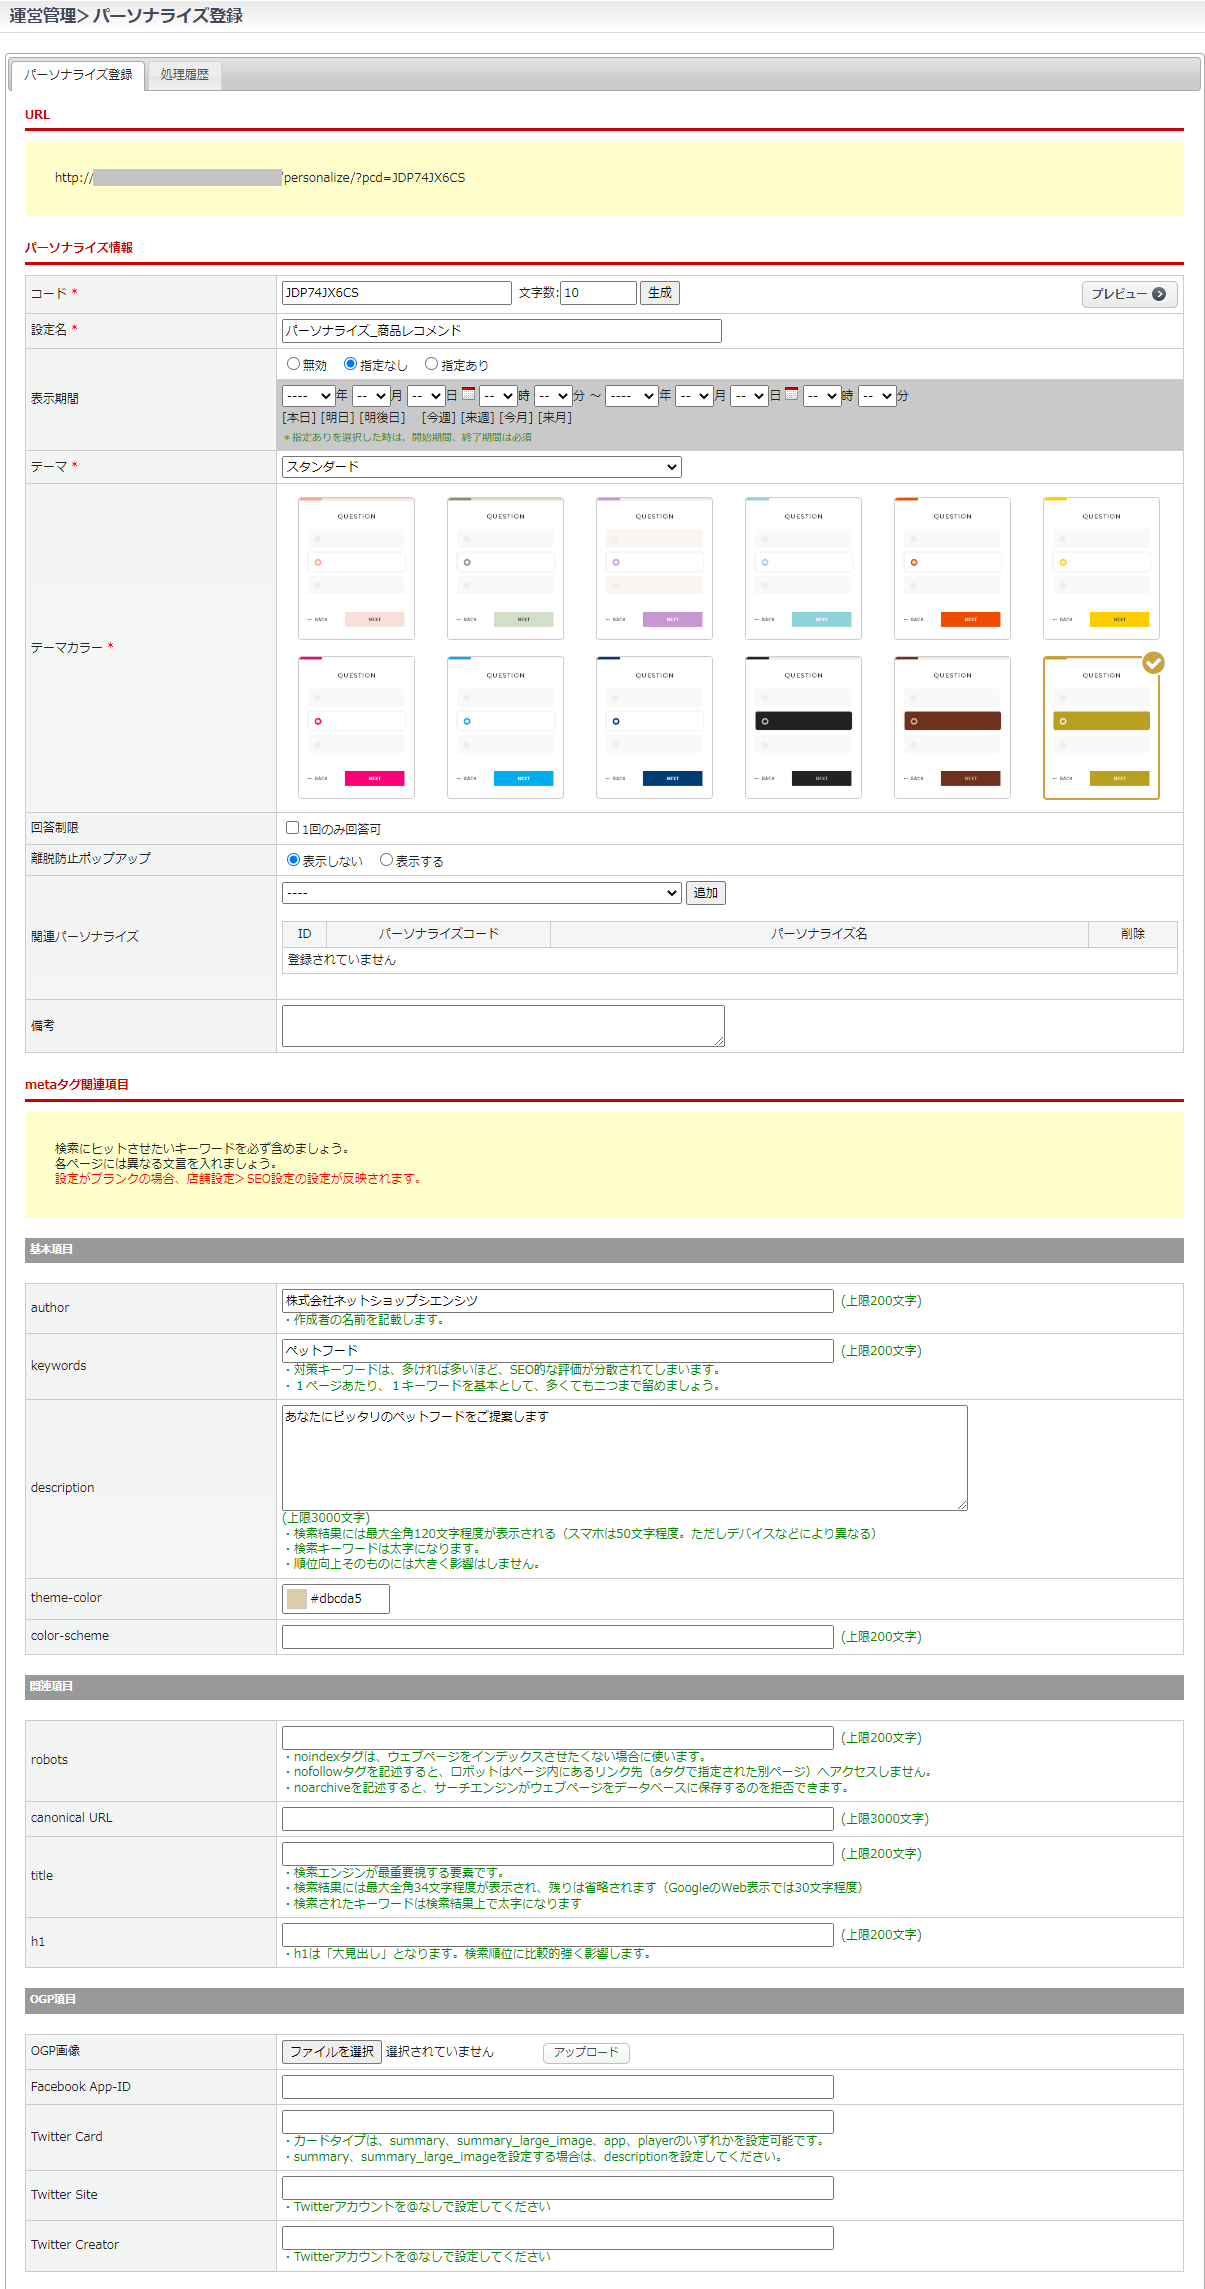The image size is (1205, 2289).
Task: Expand the 関連パーソナライズ selection dropdown
Action: (x=481, y=893)
